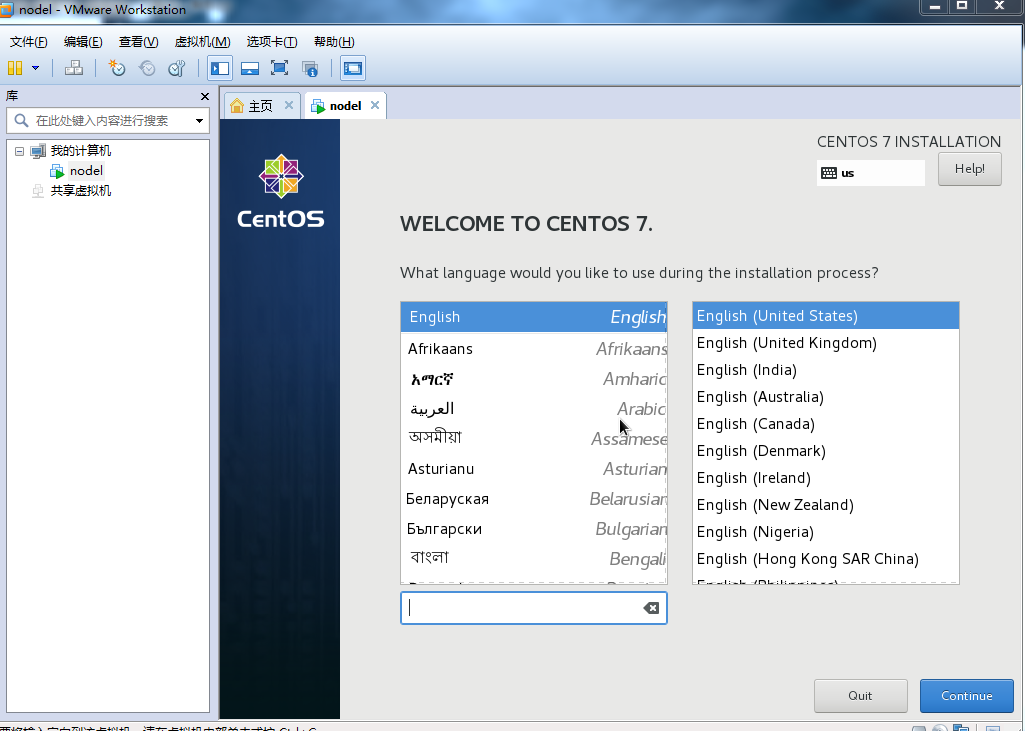The image size is (1025, 731).
Task: Choose English (Canada) locale
Action: tap(826, 424)
